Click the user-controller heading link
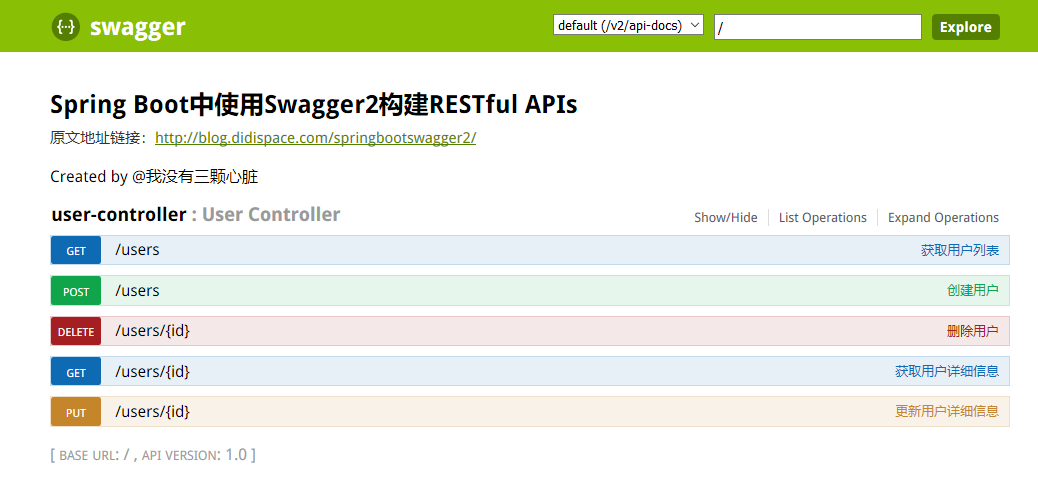Image resolution: width=1038 pixels, height=482 pixels. pos(119,215)
